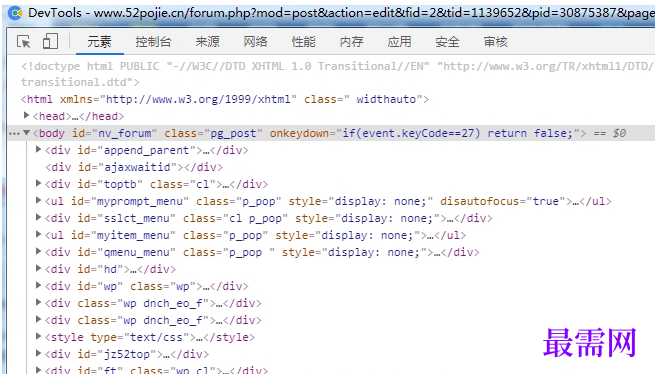655x374 pixels.
Task: Expand the toptb div node
Action: tap(38, 183)
